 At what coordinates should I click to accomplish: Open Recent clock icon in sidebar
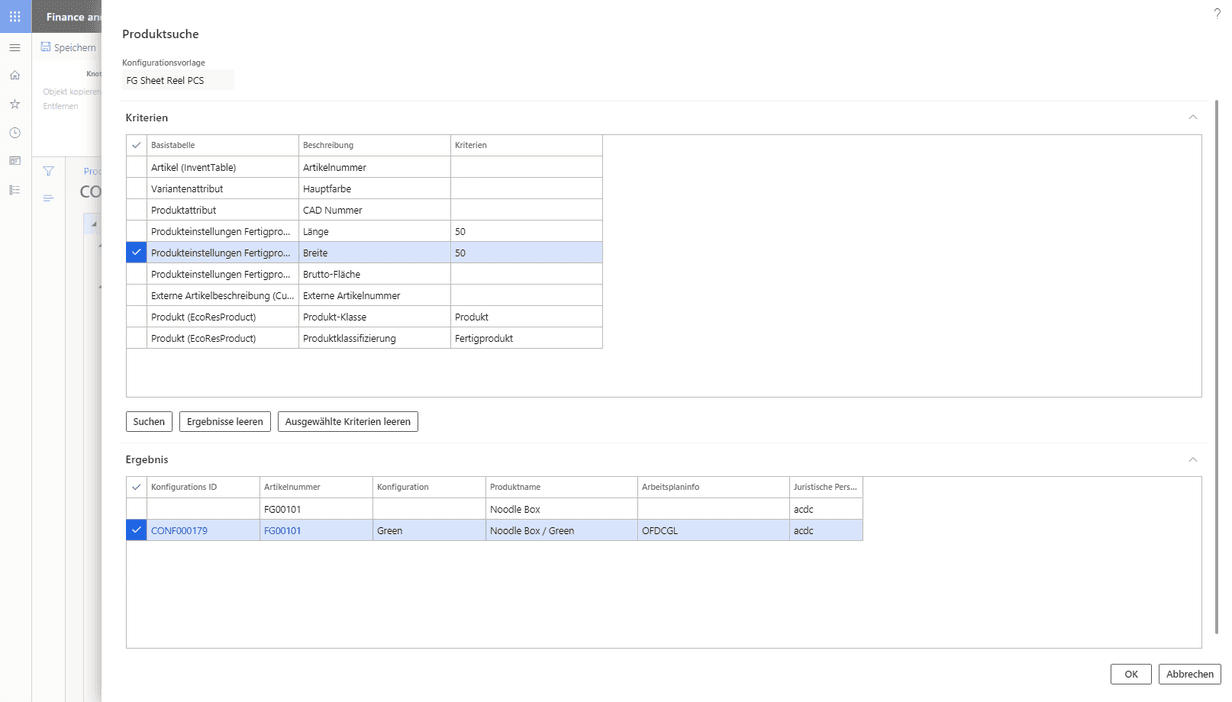click(x=15, y=132)
